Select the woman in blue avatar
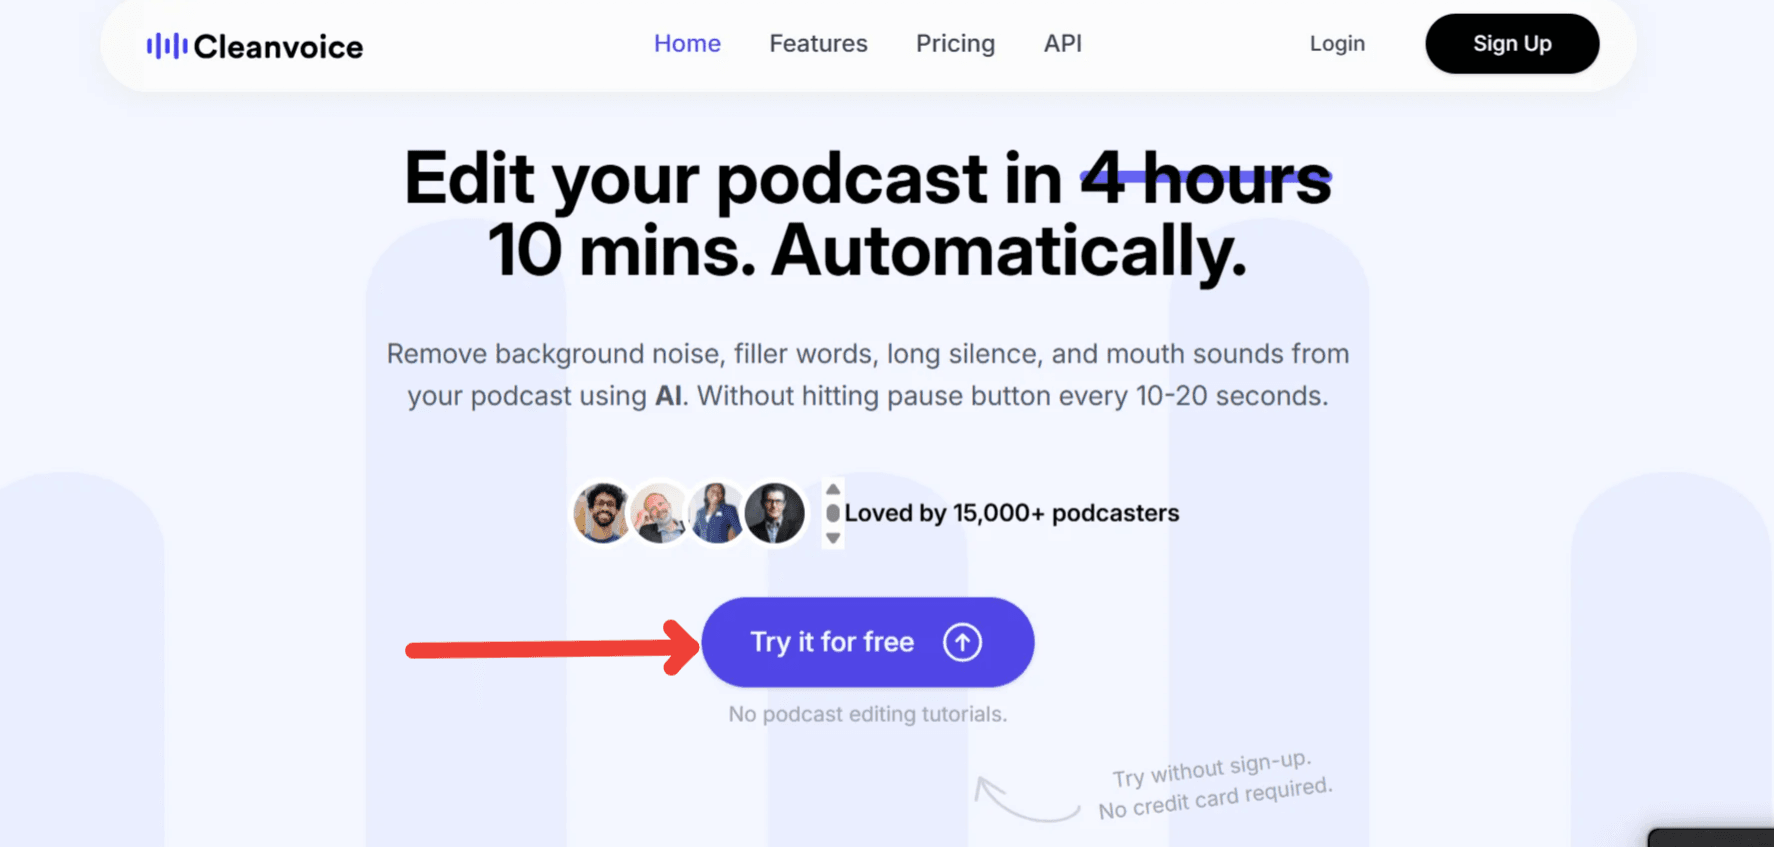Image resolution: width=1774 pixels, height=847 pixels. click(x=716, y=513)
